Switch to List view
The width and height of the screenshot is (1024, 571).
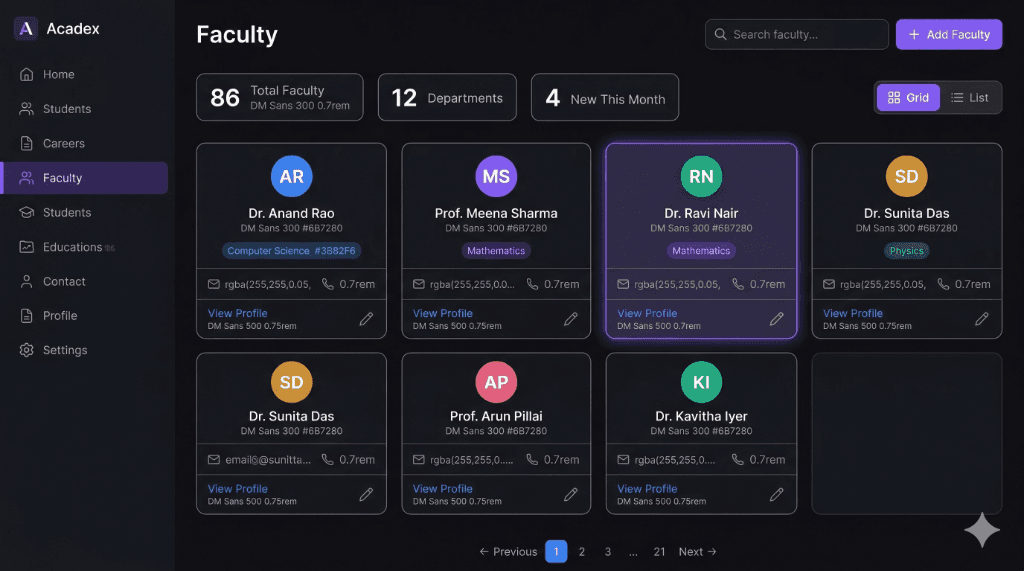click(970, 98)
